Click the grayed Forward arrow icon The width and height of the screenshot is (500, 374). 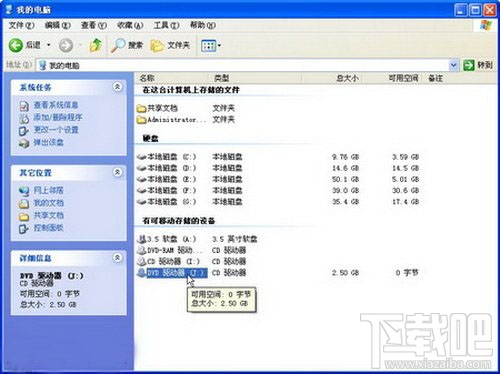[x=66, y=45]
